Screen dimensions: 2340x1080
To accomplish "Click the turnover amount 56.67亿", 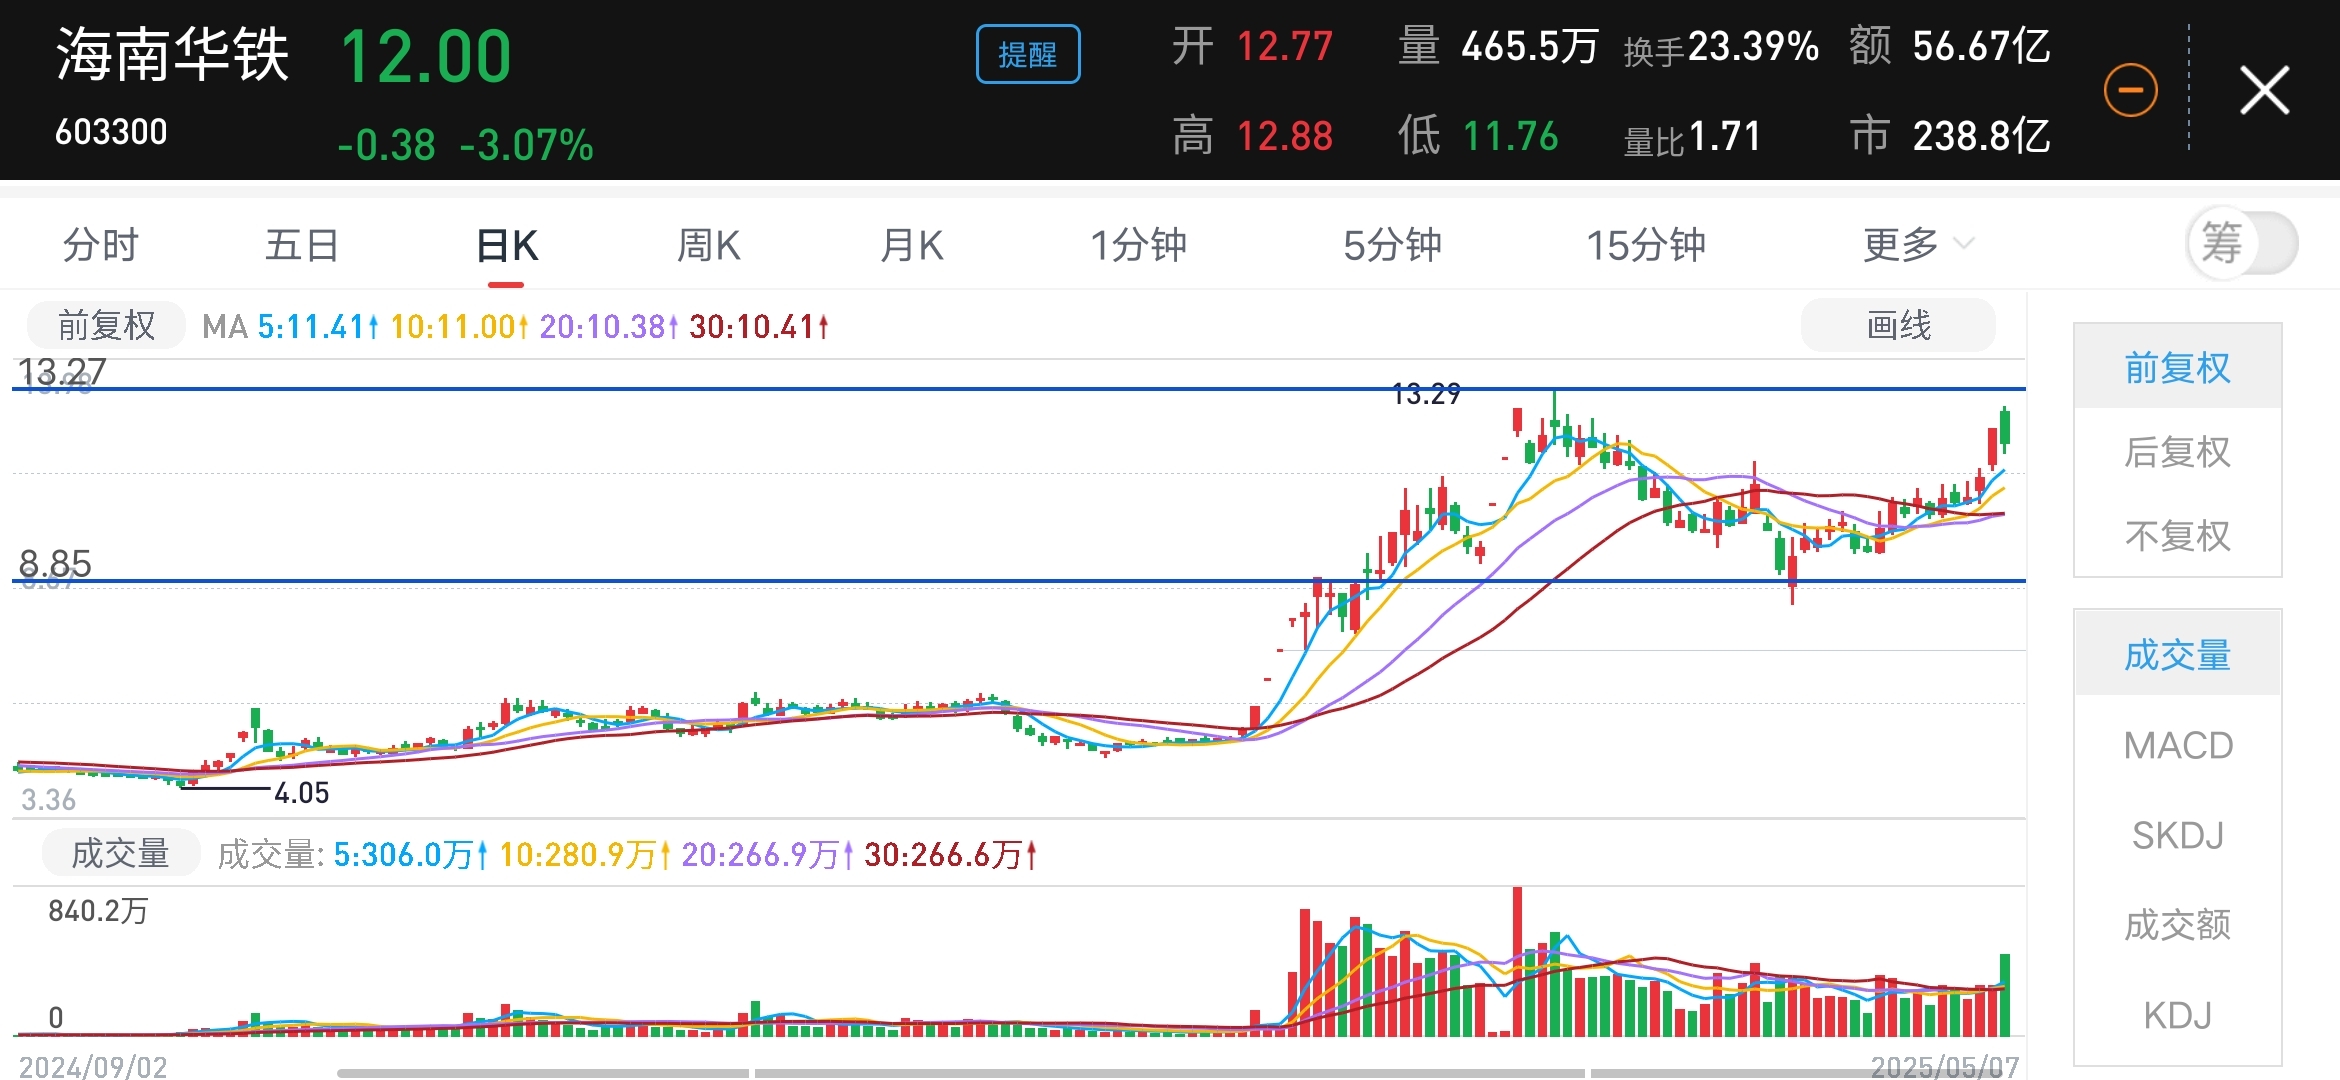I will (x=1982, y=46).
